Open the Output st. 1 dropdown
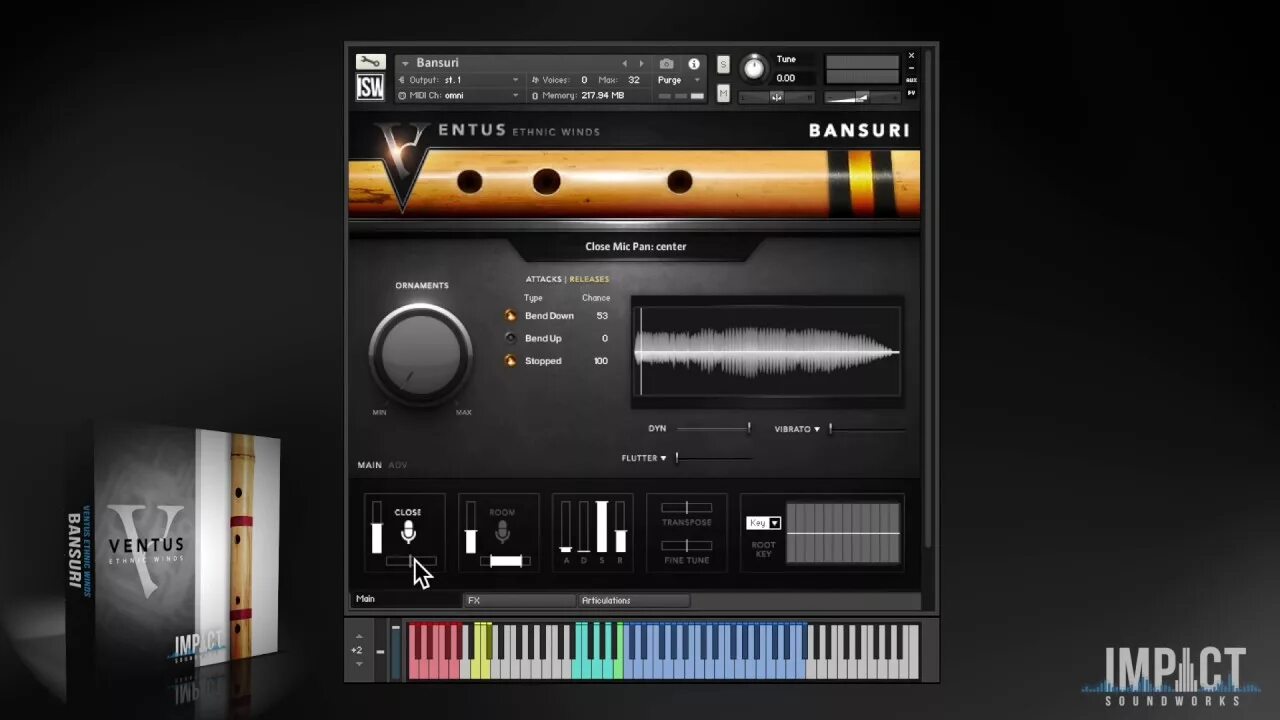1280x720 pixels. pos(460,80)
